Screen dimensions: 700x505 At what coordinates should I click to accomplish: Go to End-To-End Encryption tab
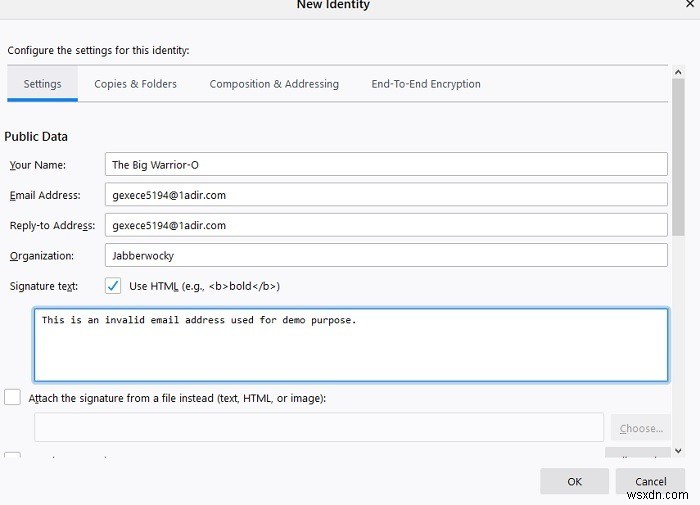(x=426, y=84)
